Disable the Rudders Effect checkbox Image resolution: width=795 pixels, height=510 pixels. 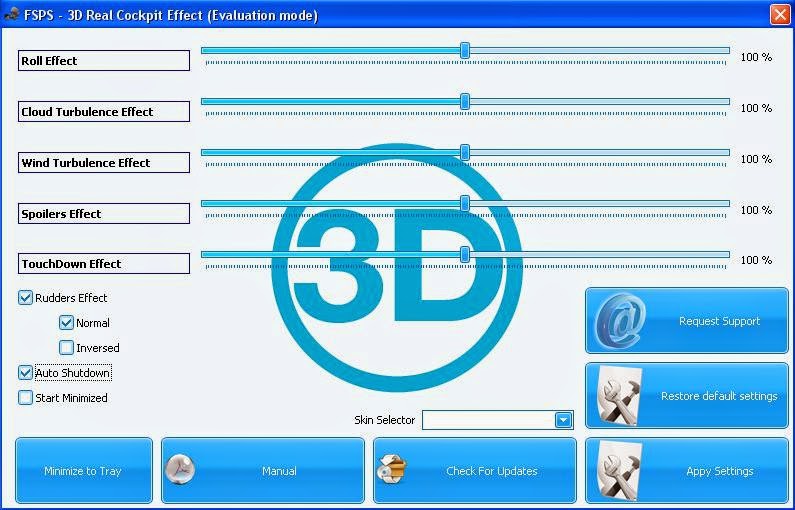25,298
